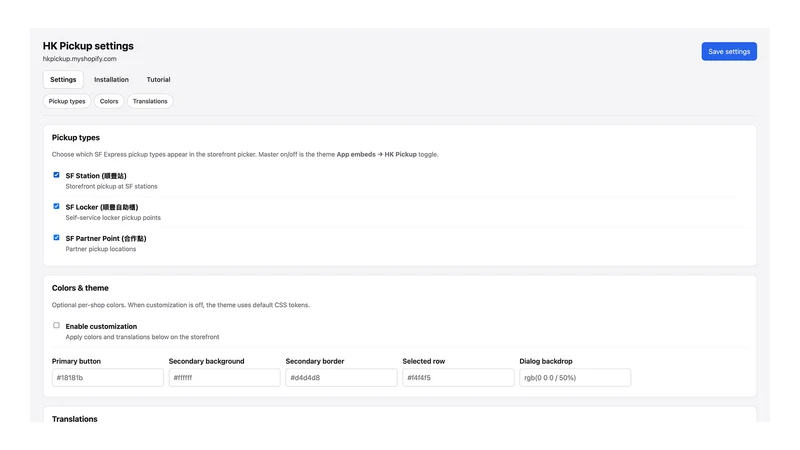Jump to Colors section pill
The image size is (800, 450).
[109, 101]
